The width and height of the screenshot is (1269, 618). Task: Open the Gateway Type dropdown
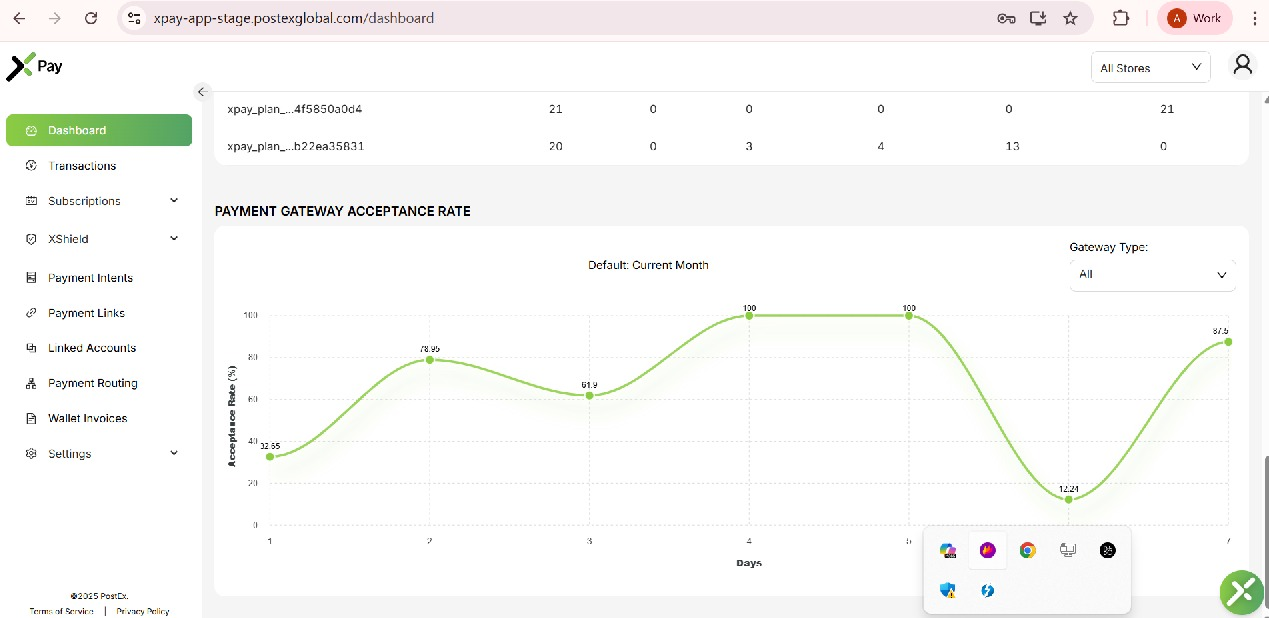pyautogui.click(x=1152, y=274)
